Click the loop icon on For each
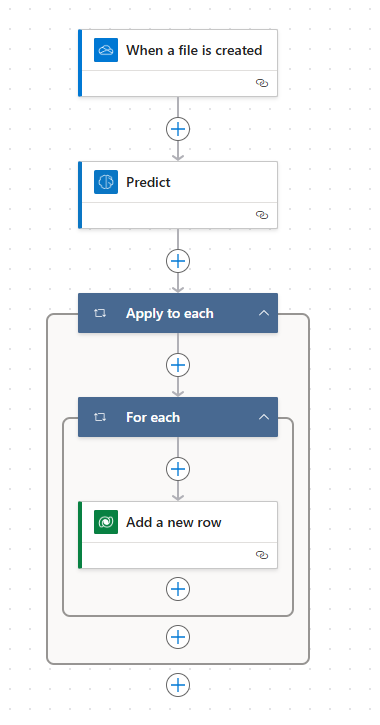The image size is (380, 725). point(100,417)
